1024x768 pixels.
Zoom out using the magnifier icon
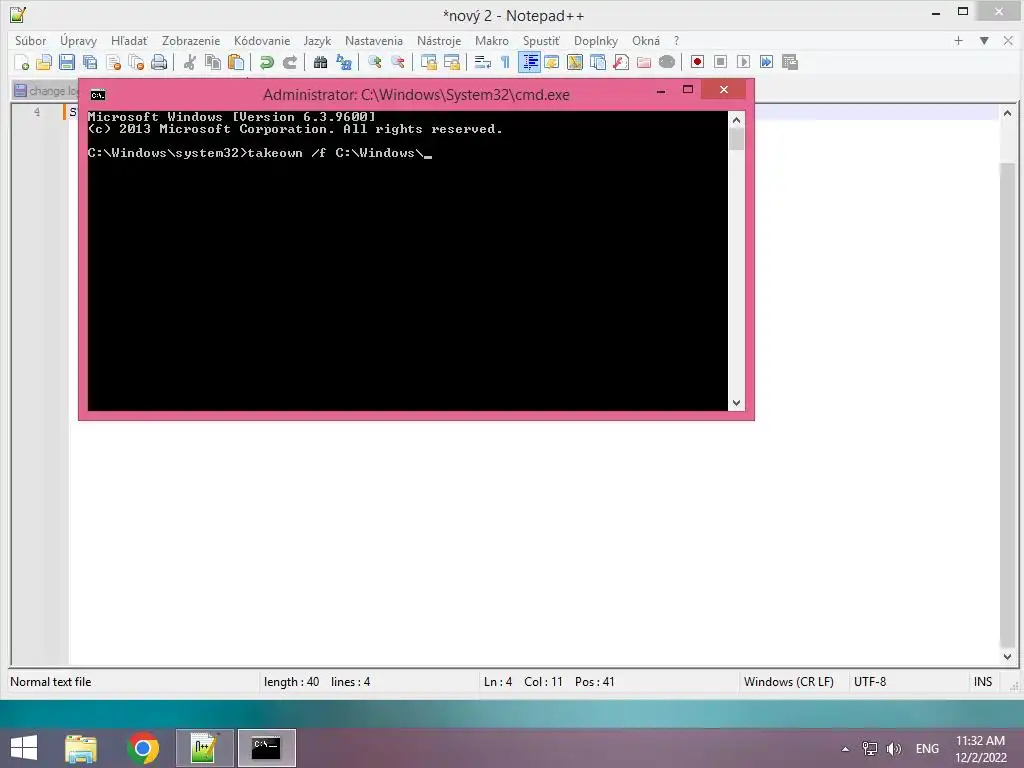point(398,62)
